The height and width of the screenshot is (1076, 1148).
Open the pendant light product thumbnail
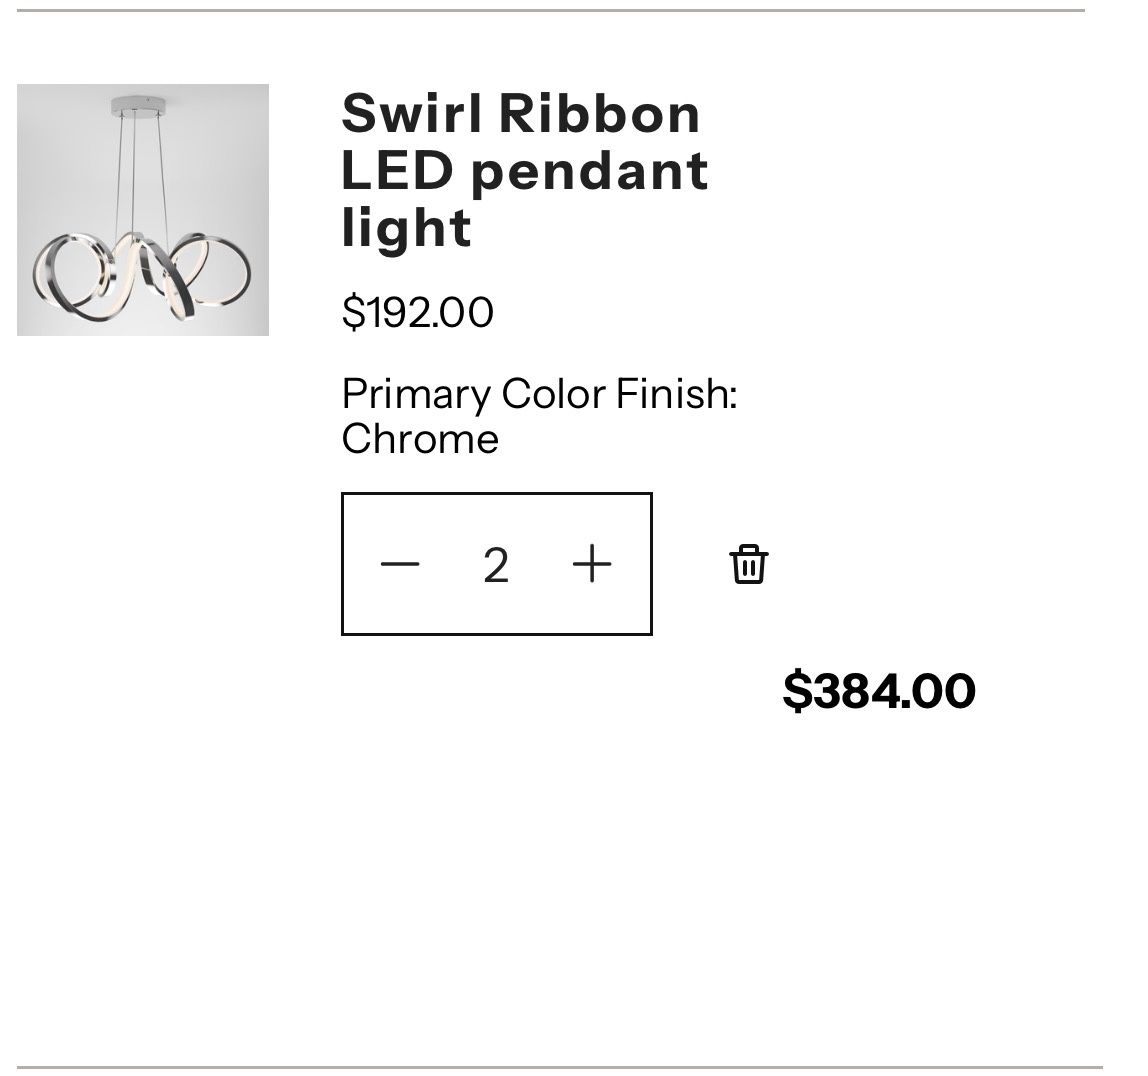tap(143, 210)
